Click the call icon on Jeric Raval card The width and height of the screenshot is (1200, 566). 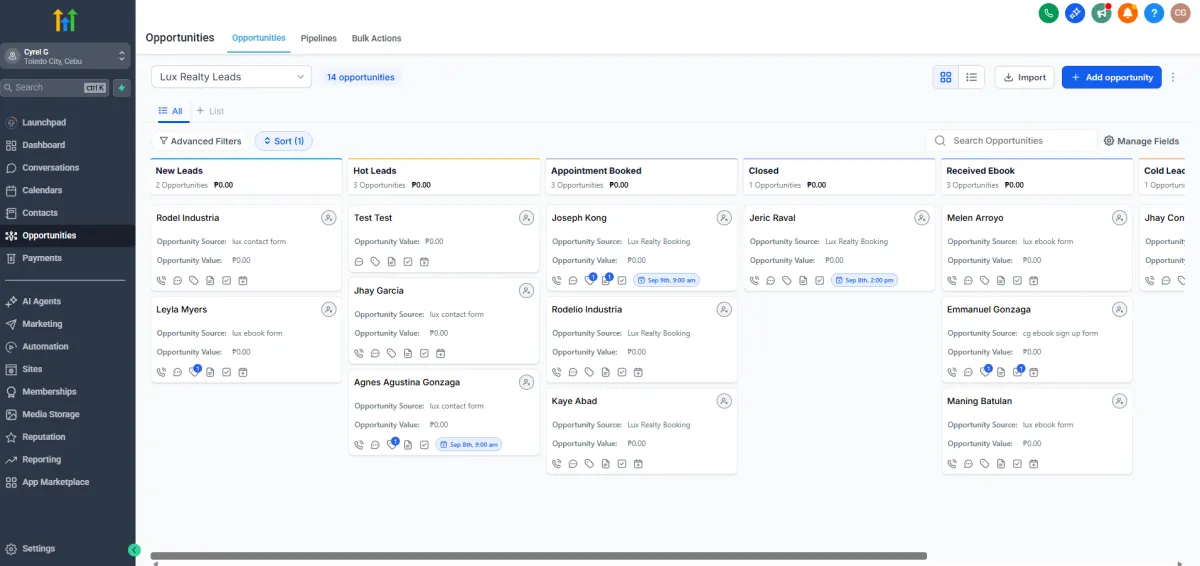[x=755, y=280]
